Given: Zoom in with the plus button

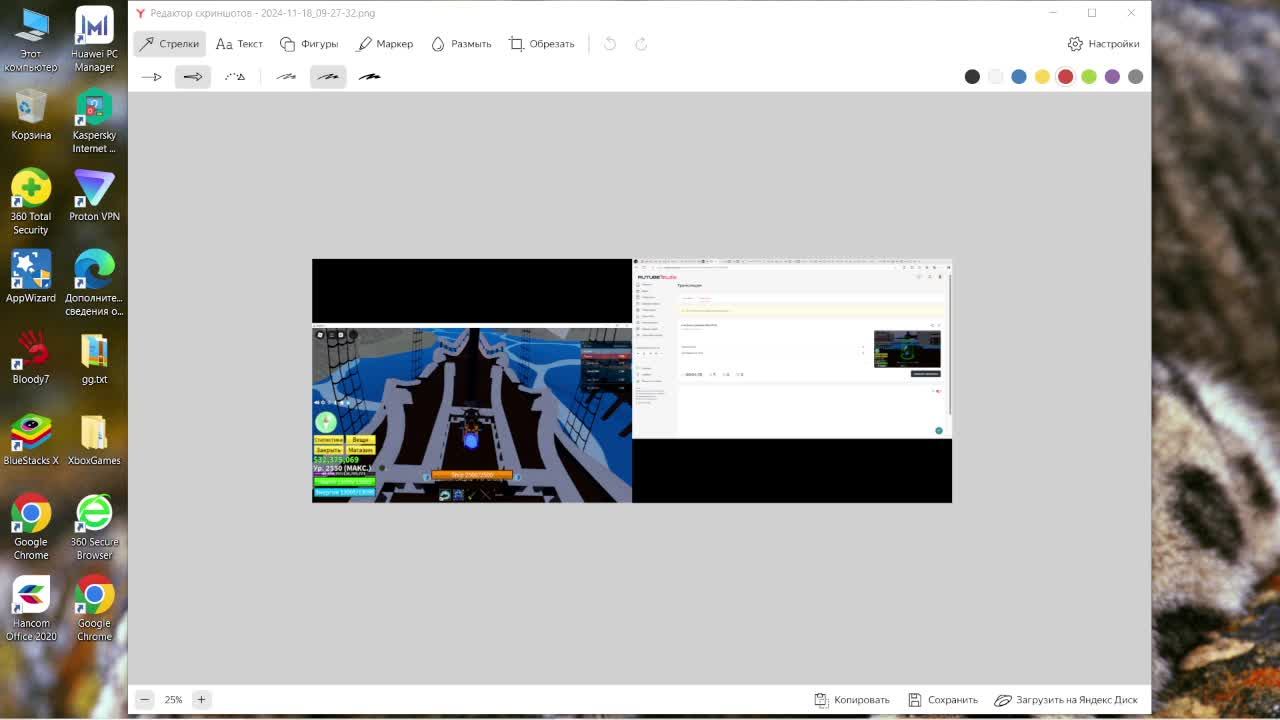Looking at the screenshot, I should coord(201,700).
